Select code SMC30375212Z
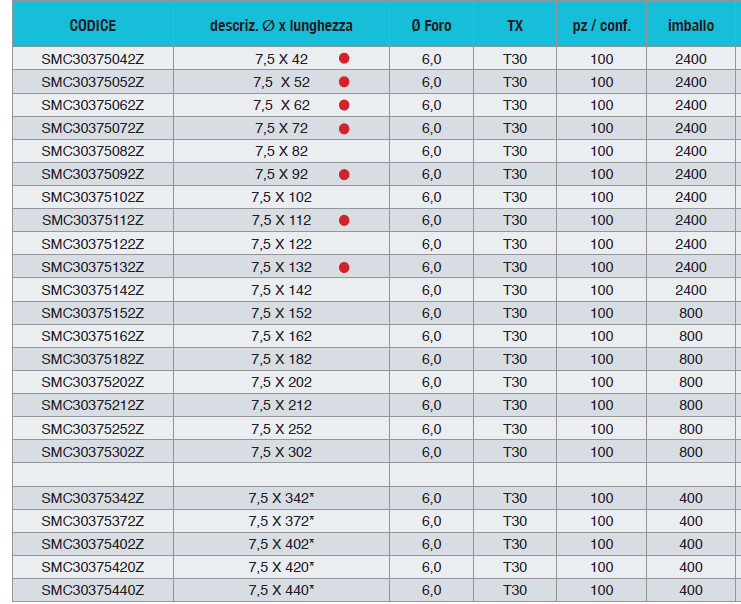 pos(93,405)
